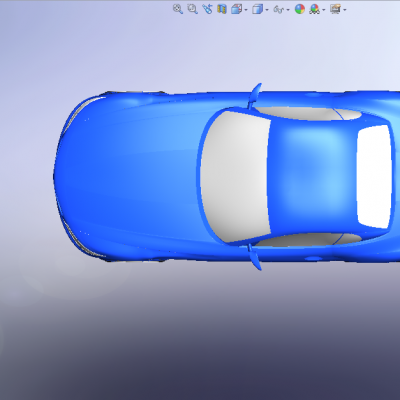The height and width of the screenshot is (400, 400).
Task: Select the white sunroof panel
Action: coord(374,177)
